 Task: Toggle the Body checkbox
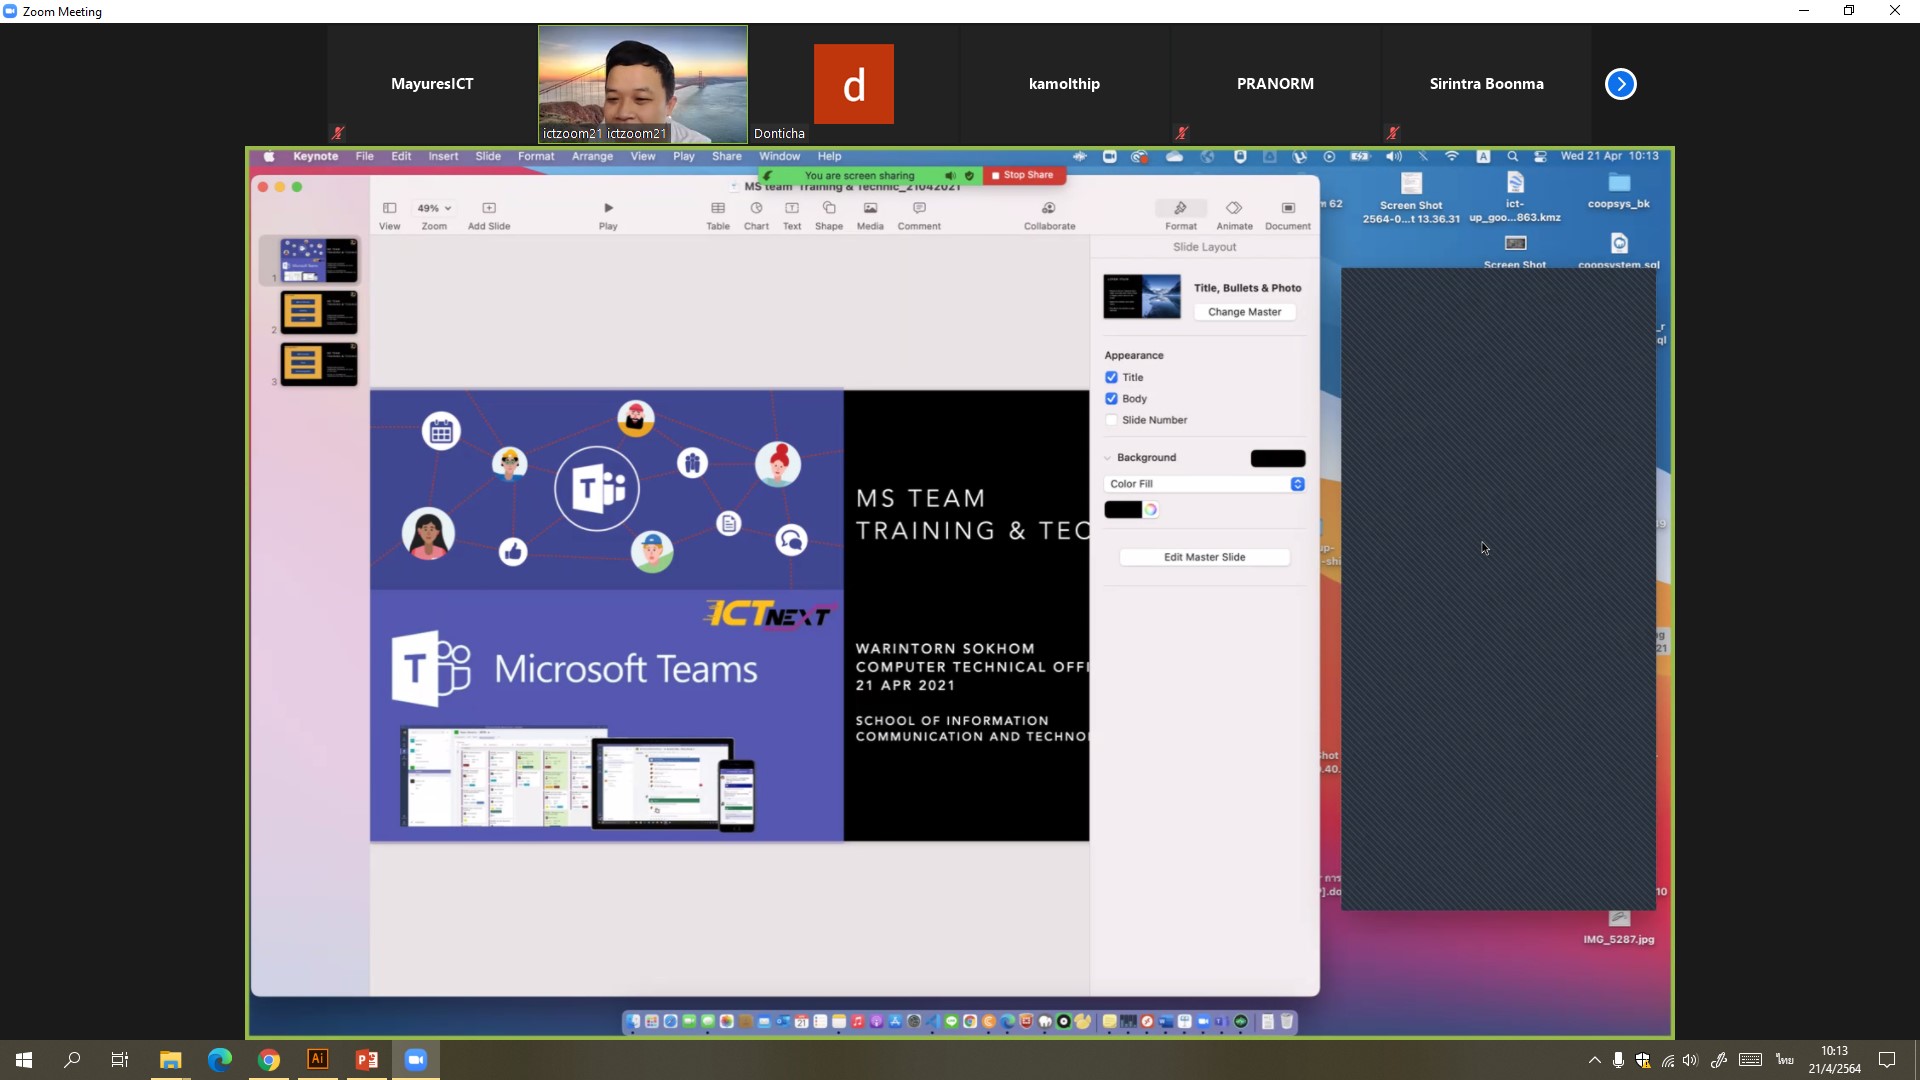pos(1111,398)
